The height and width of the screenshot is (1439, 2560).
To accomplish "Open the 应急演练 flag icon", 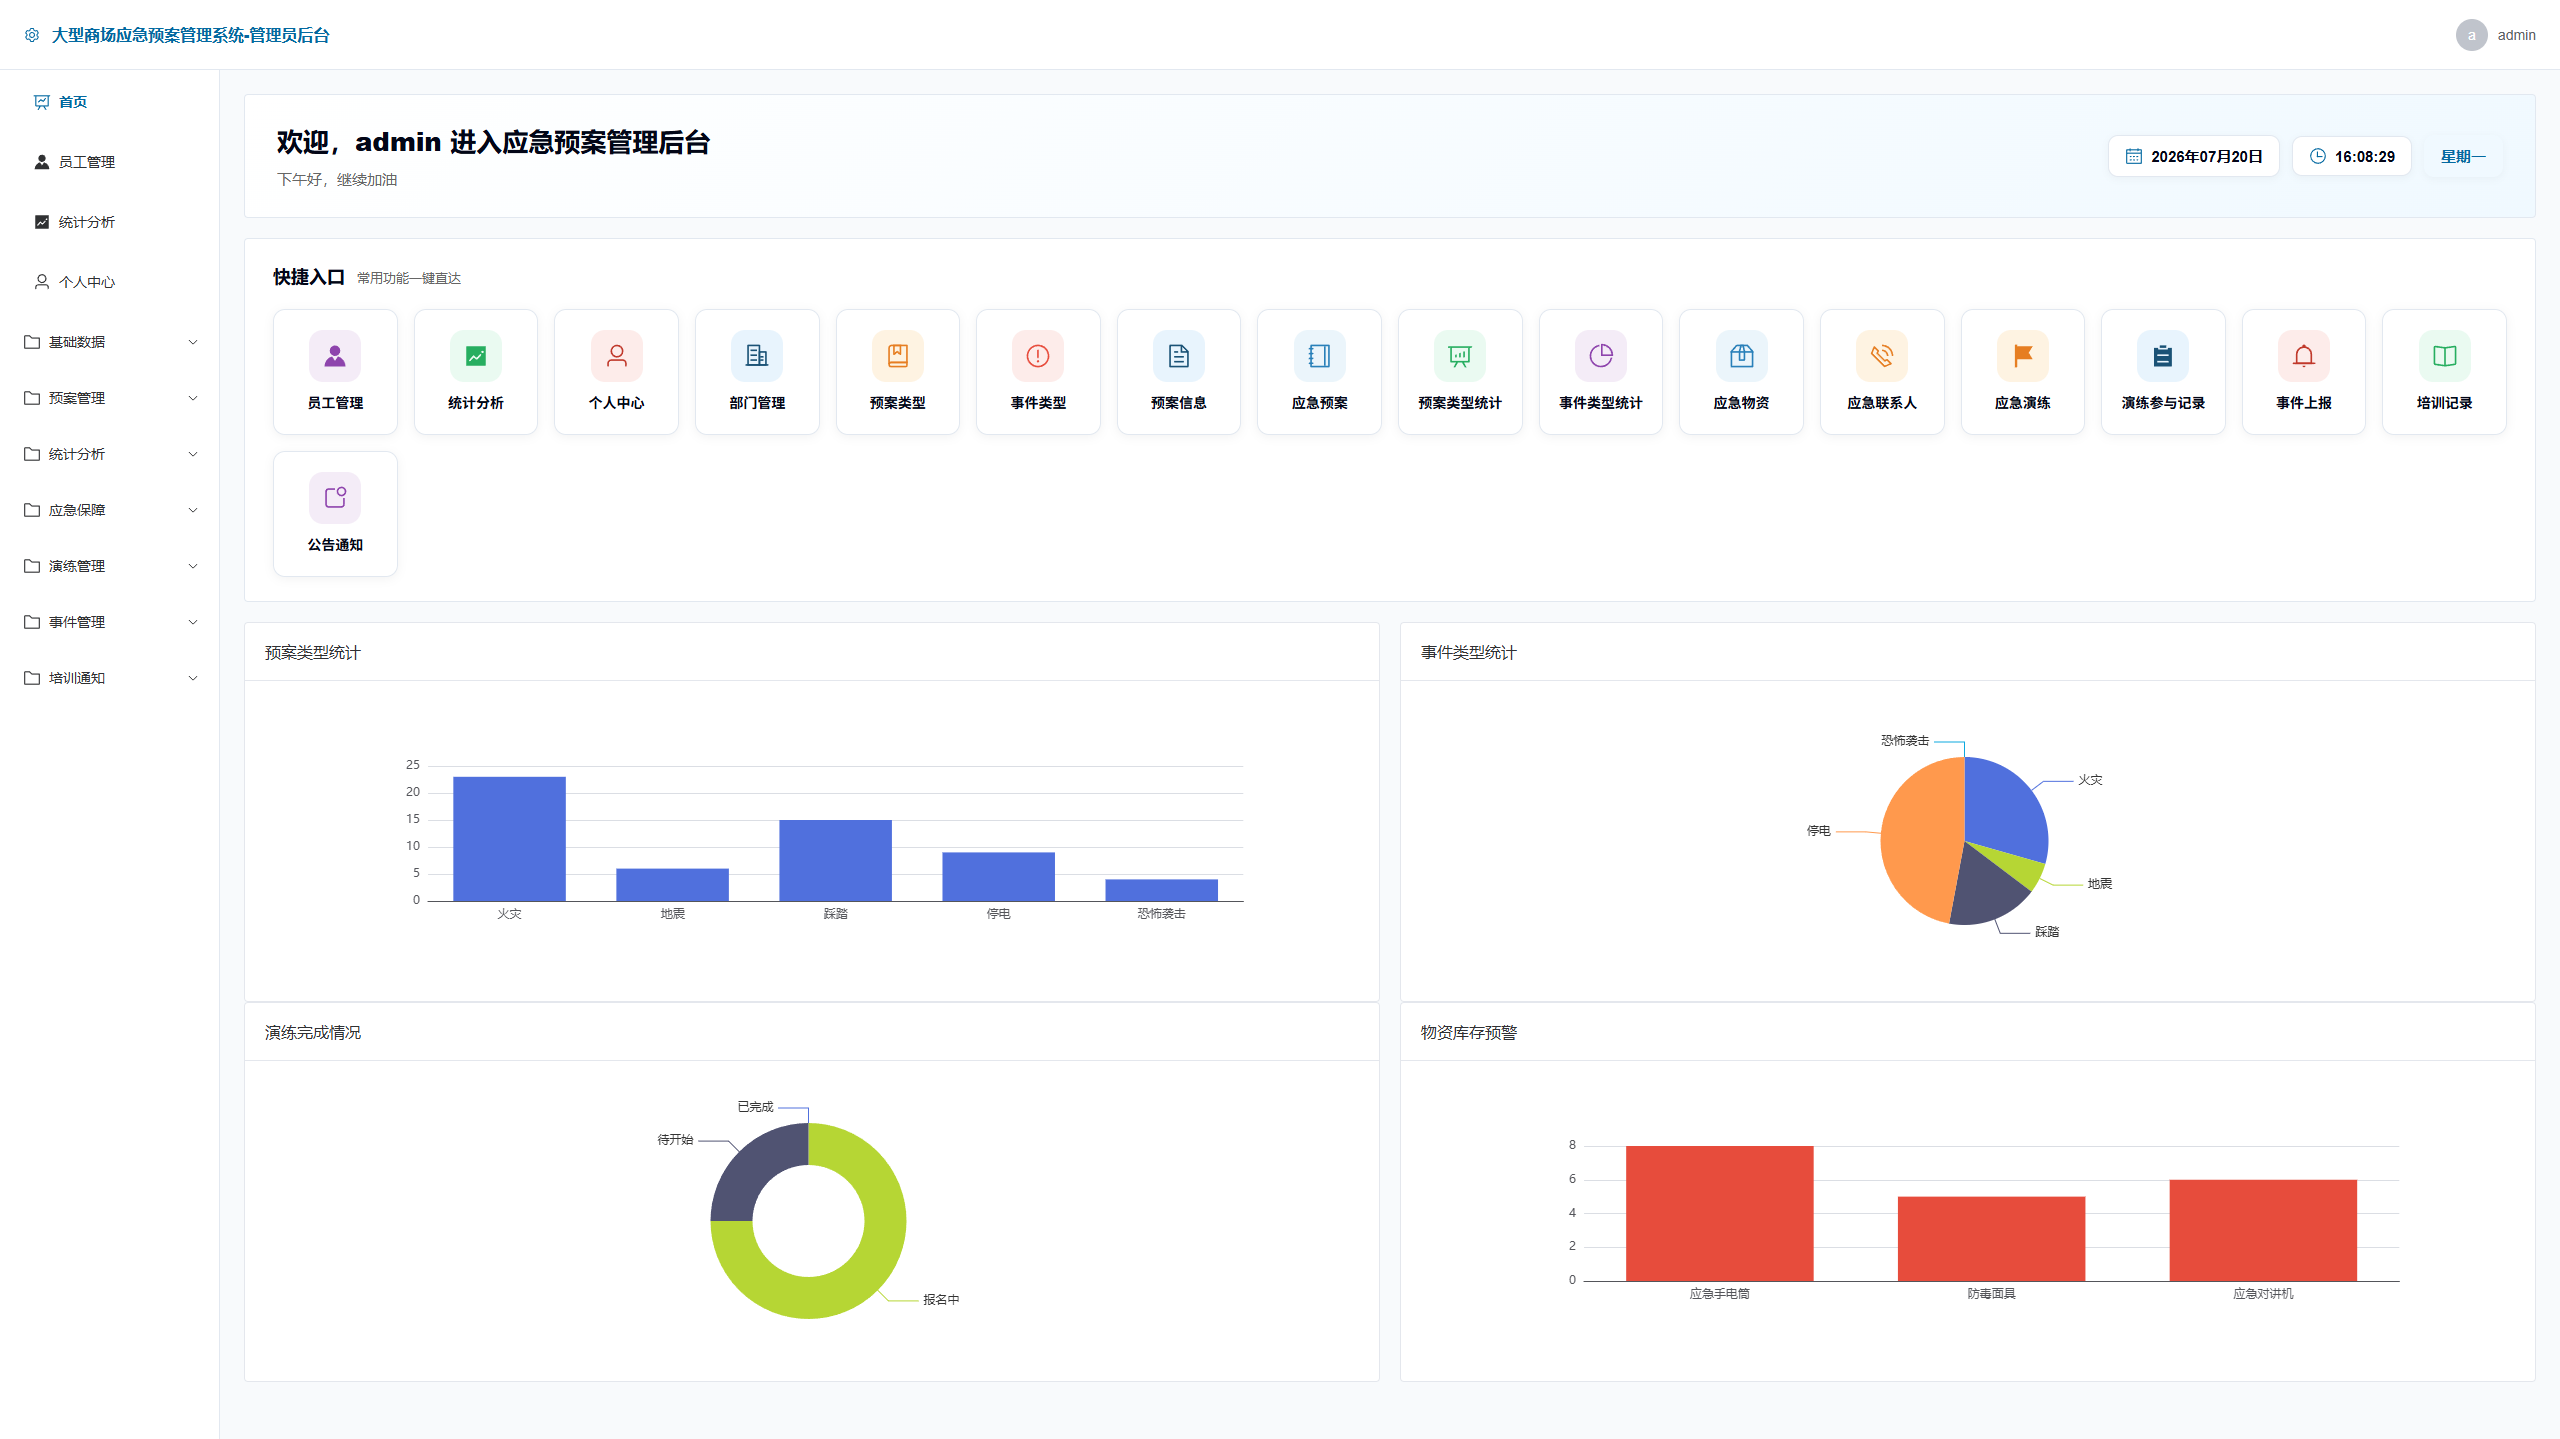I will [2022, 356].
